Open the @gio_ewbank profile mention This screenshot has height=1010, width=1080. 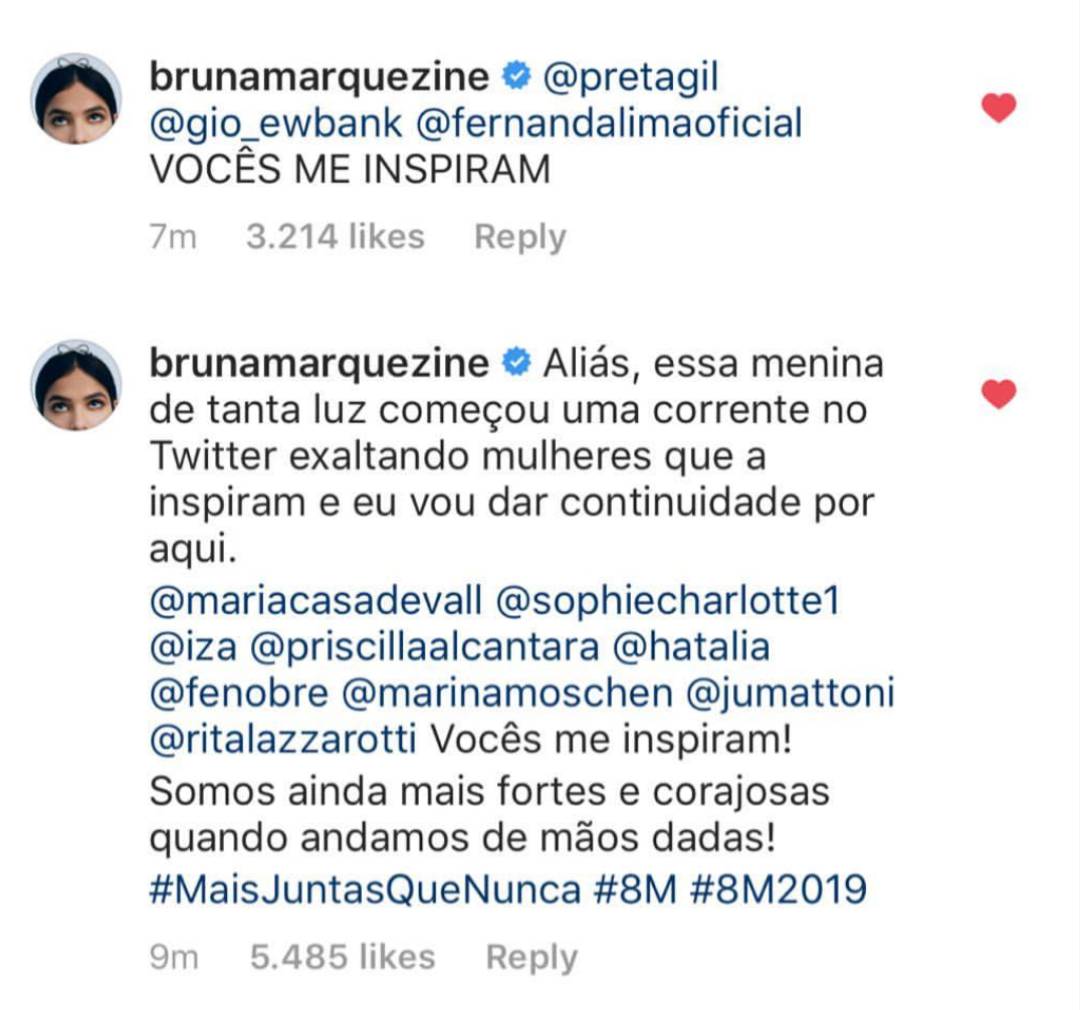(276, 123)
